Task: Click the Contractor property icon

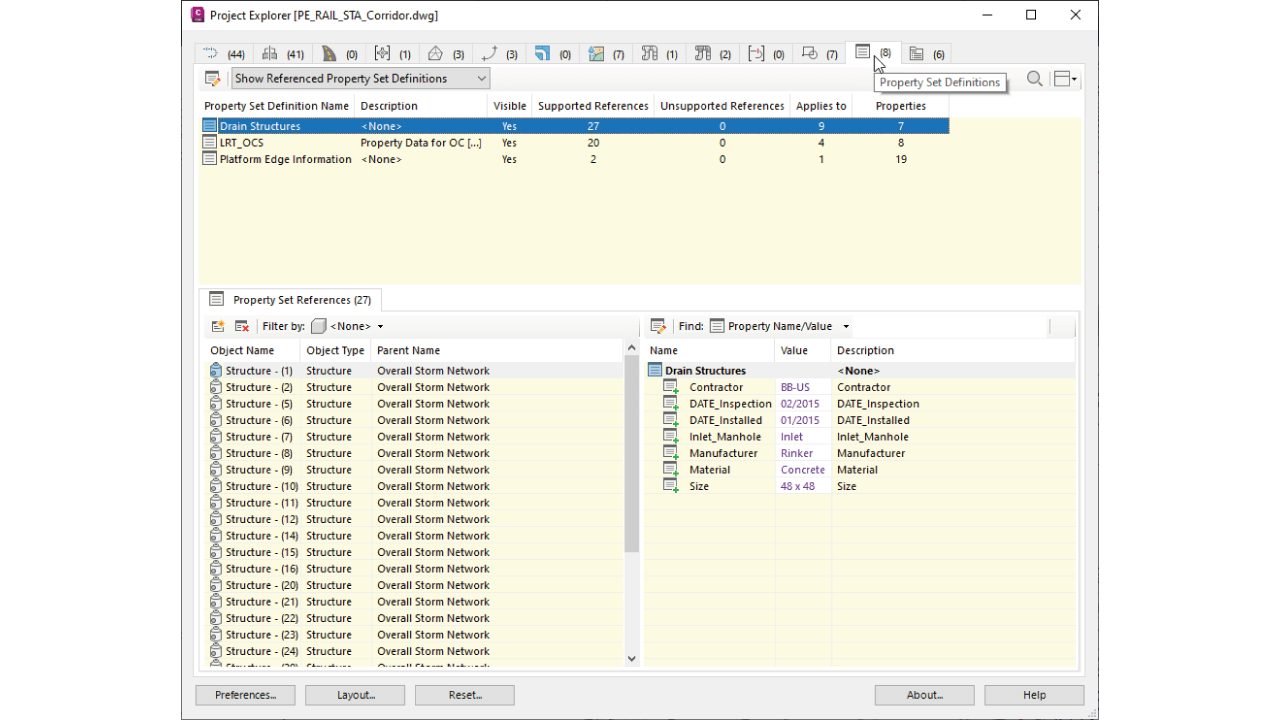Action: point(671,387)
